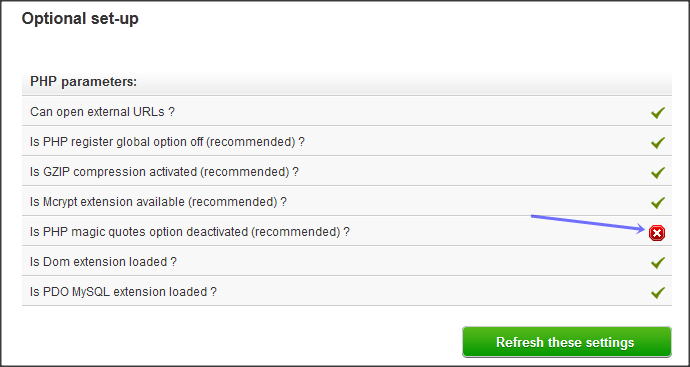Select the 'Can open external URLs ?' row
This screenshot has width=690, height=367.
pos(347,112)
